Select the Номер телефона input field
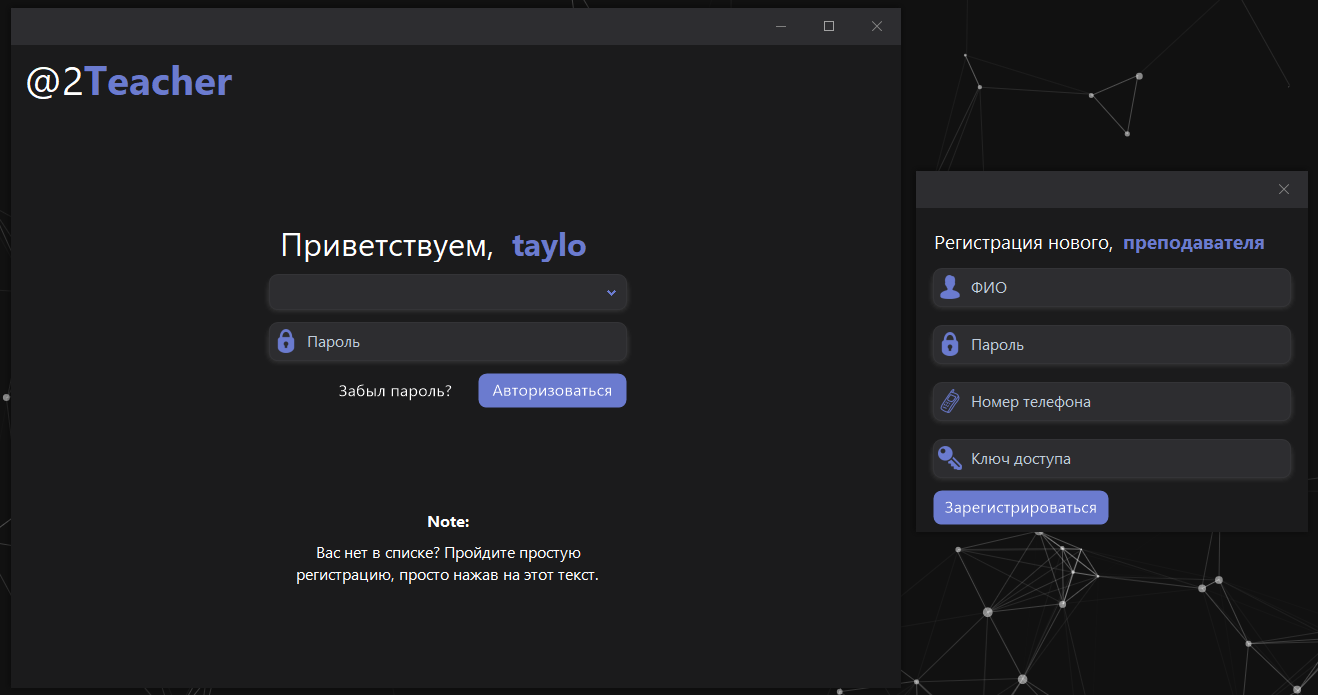 pyautogui.click(x=1125, y=402)
